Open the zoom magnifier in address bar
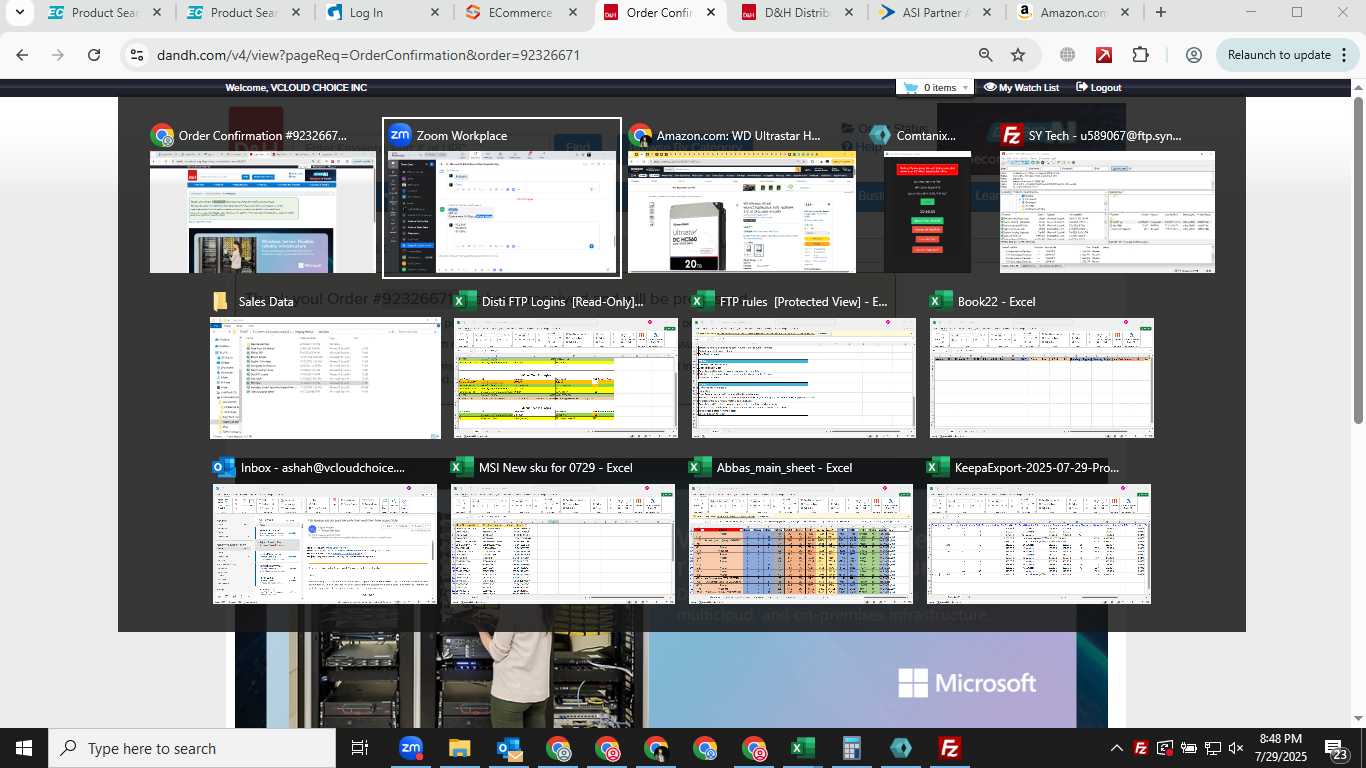Viewport: 1366px width, 768px height. (x=986, y=55)
